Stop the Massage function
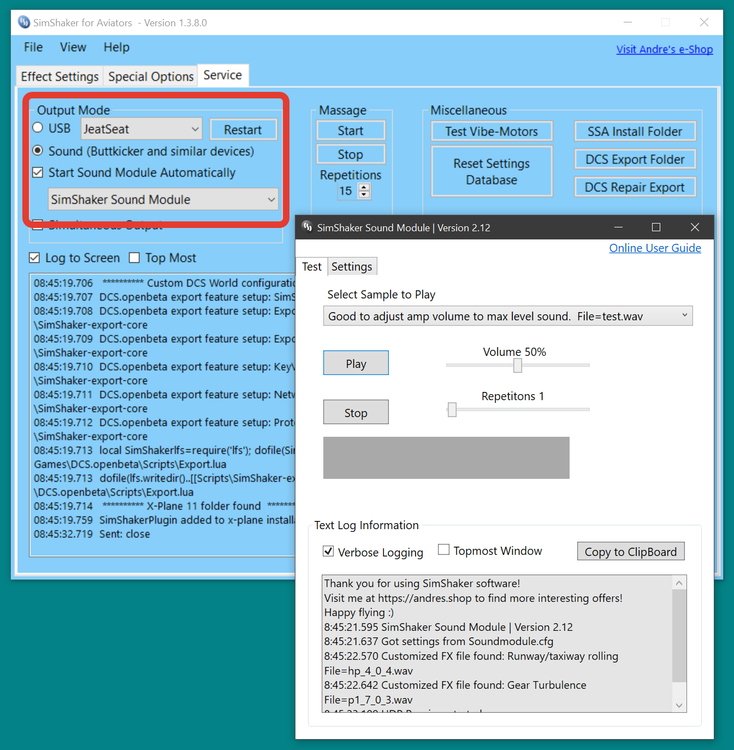 point(351,154)
